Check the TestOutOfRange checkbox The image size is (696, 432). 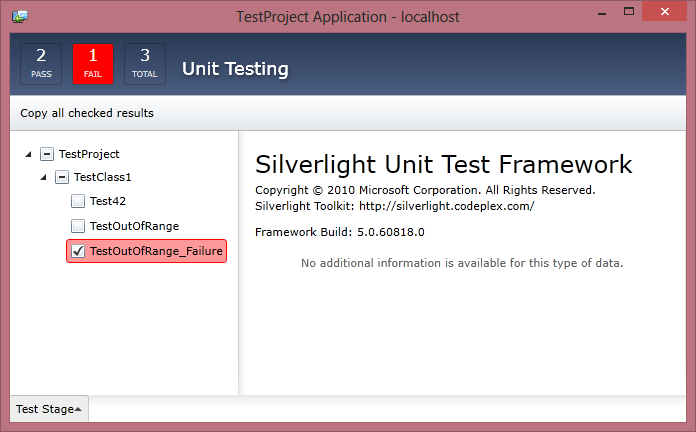coord(78,226)
